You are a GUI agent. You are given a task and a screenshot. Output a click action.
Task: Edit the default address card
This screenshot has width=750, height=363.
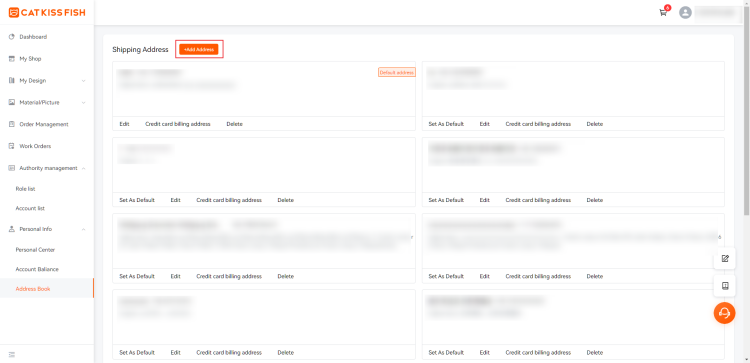point(124,124)
